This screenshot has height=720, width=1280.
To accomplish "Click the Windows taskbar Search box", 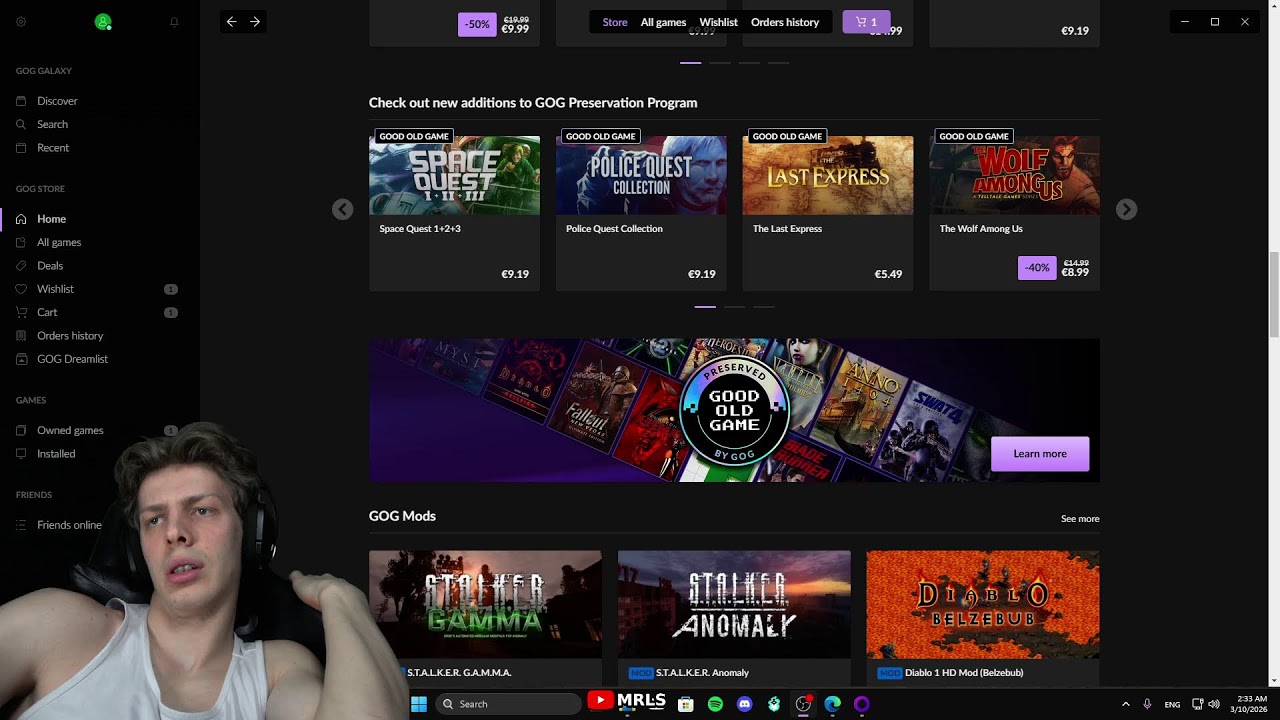I will (x=508, y=704).
